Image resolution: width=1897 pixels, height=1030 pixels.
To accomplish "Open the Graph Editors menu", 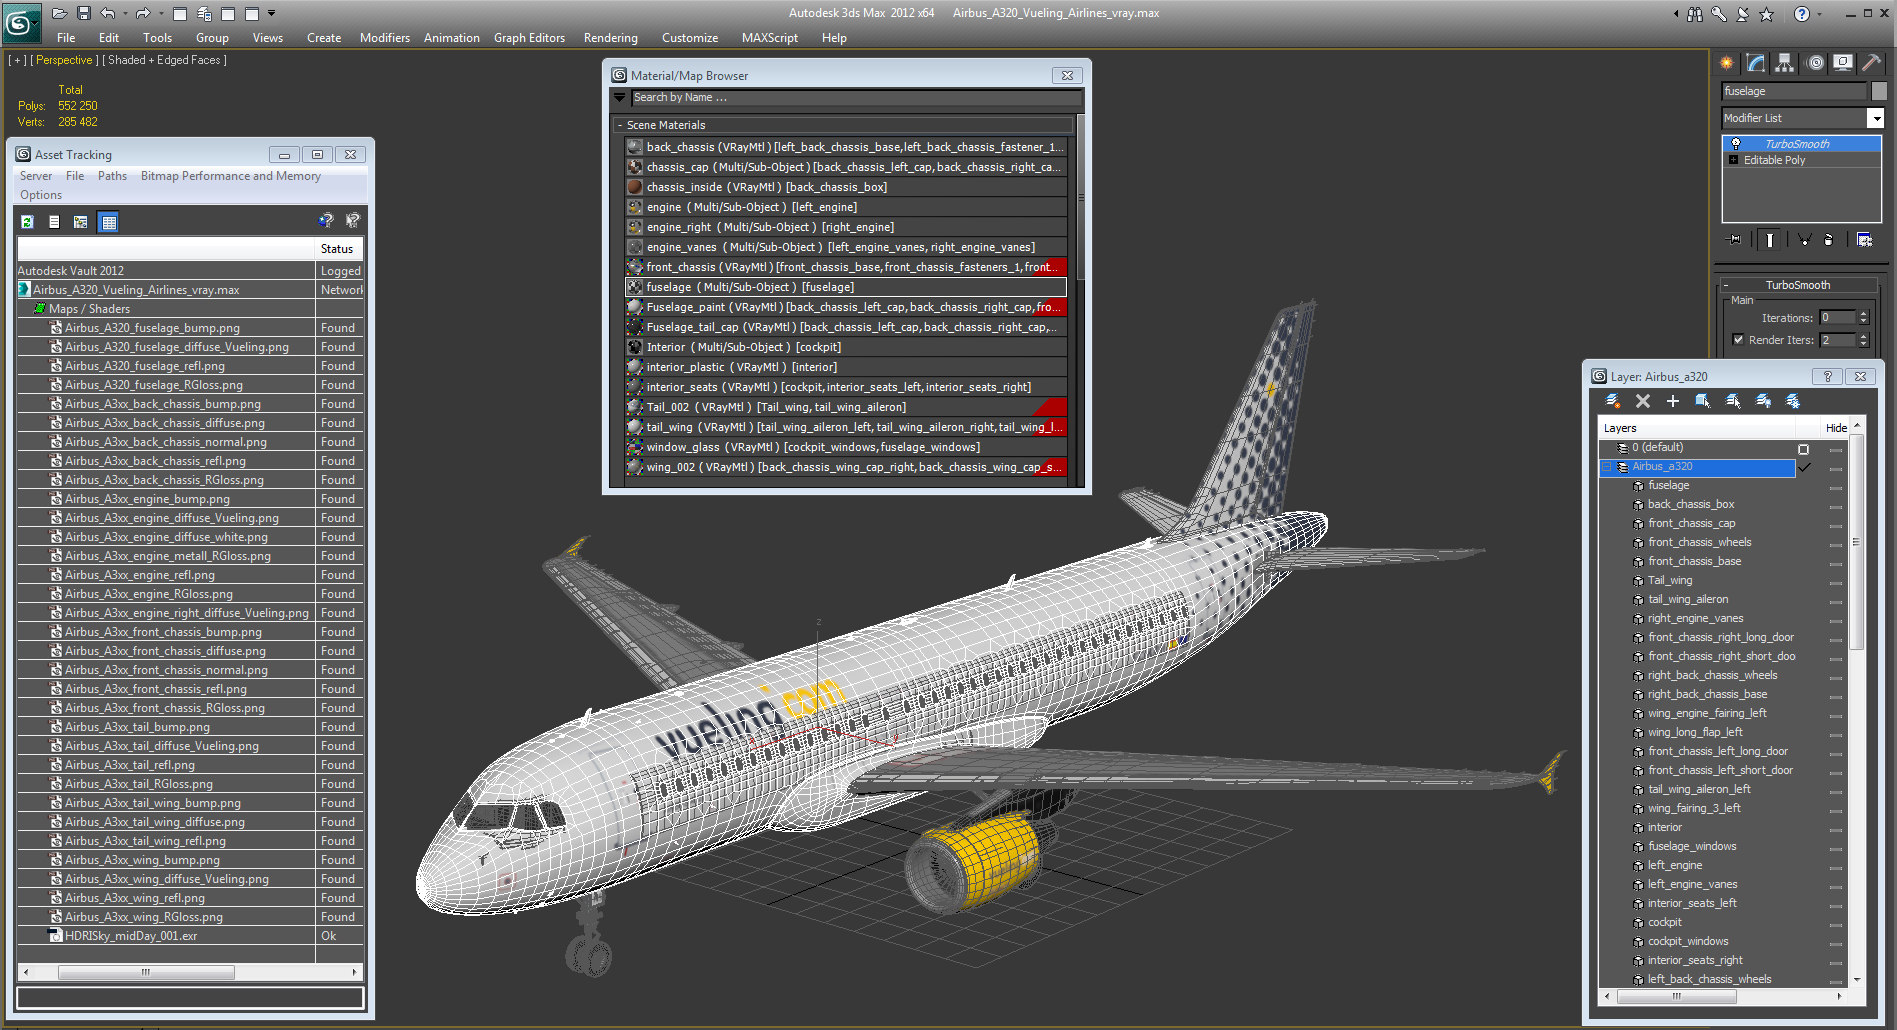I will 529,38.
